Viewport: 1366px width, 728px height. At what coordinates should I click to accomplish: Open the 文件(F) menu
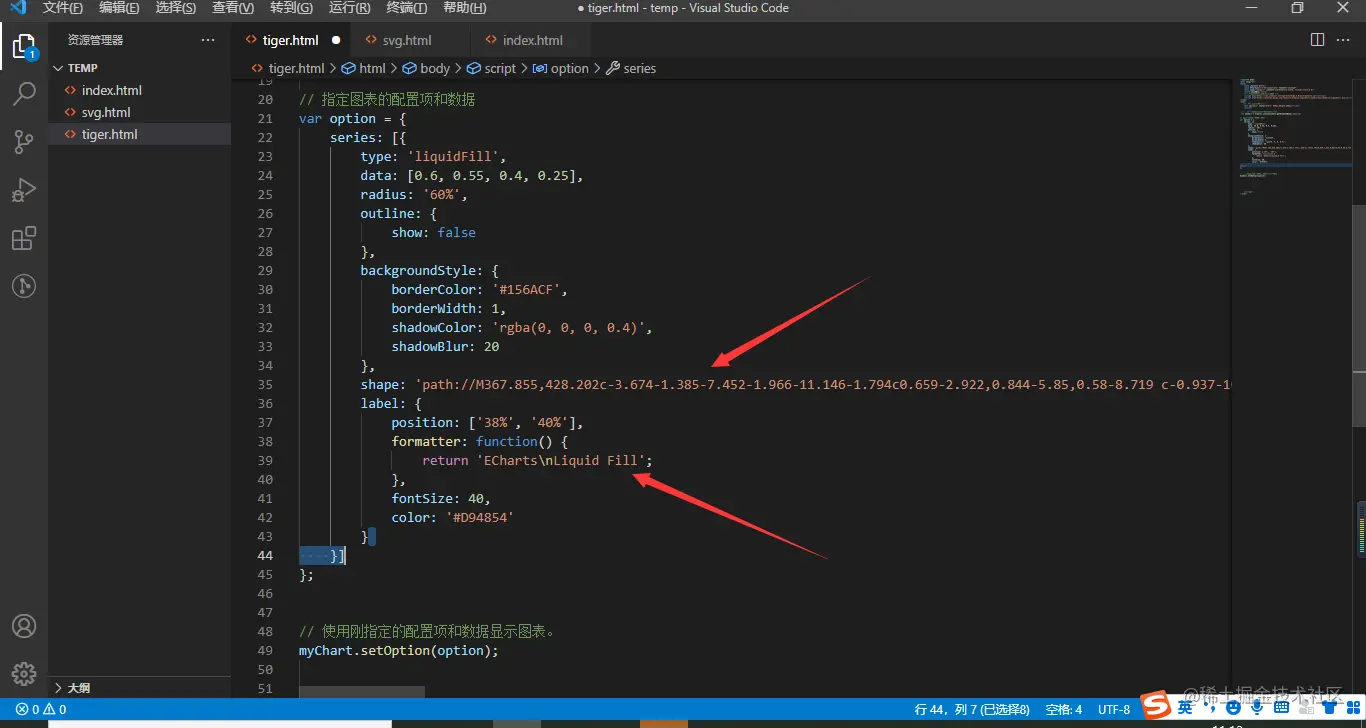click(x=63, y=8)
